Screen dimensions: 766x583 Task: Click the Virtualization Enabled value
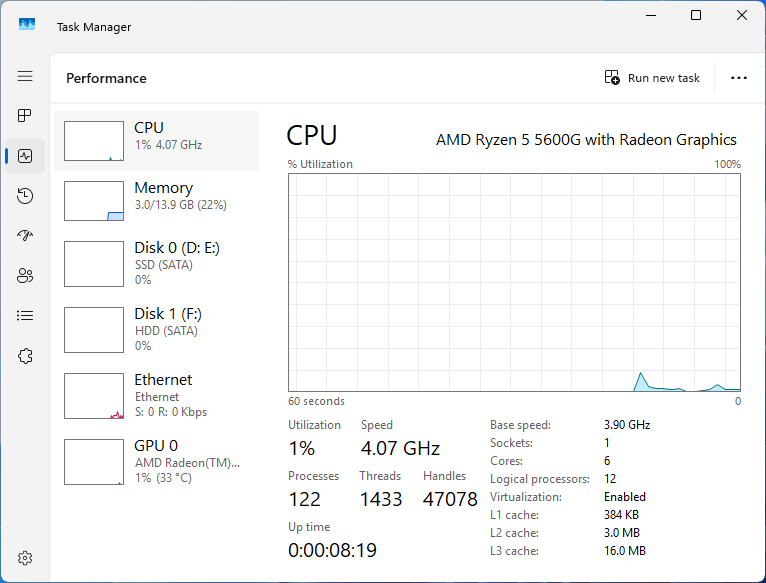(625, 497)
